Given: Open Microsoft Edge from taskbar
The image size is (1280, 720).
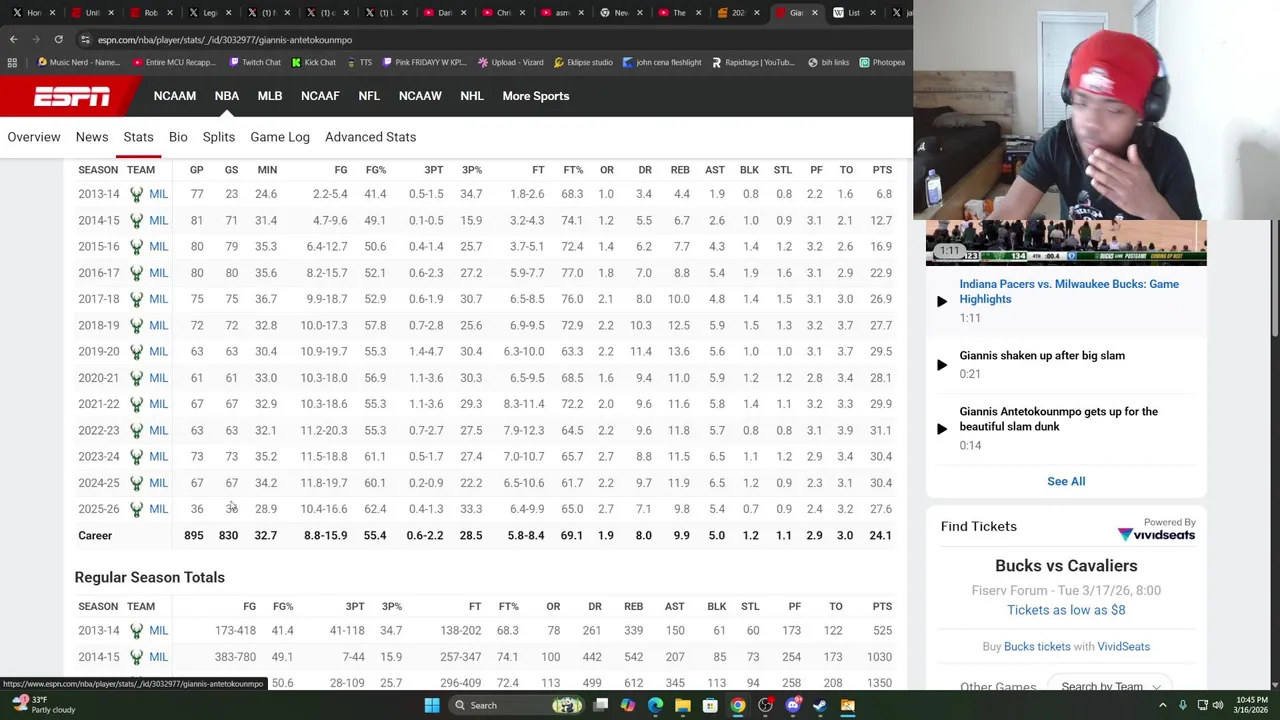Looking at the screenshot, I should point(655,705).
